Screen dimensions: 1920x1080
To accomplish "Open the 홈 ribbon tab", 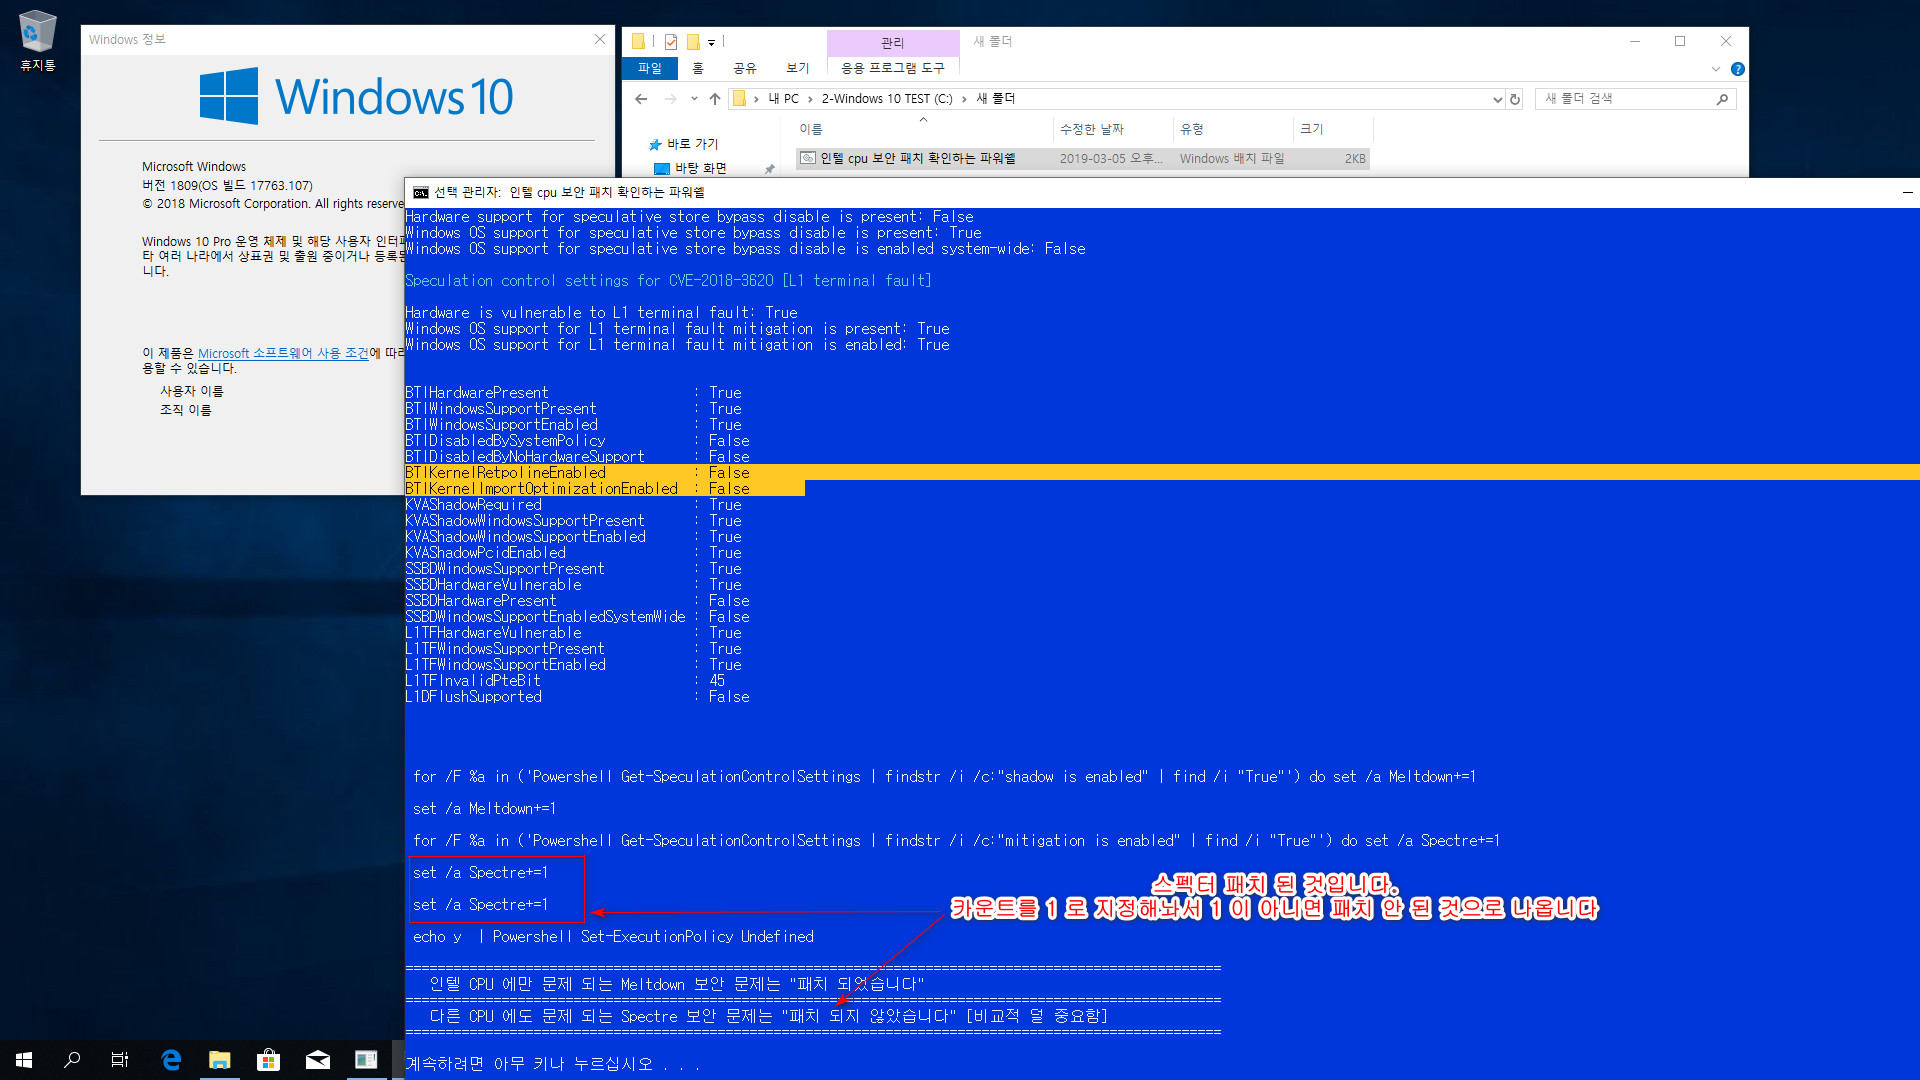I will coord(698,68).
